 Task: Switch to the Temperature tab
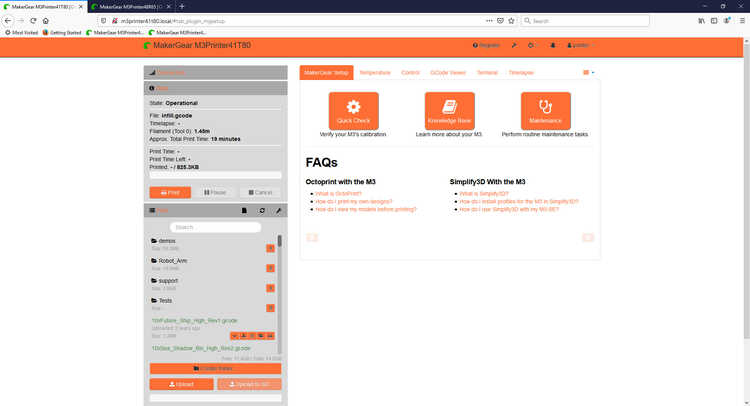pos(375,73)
